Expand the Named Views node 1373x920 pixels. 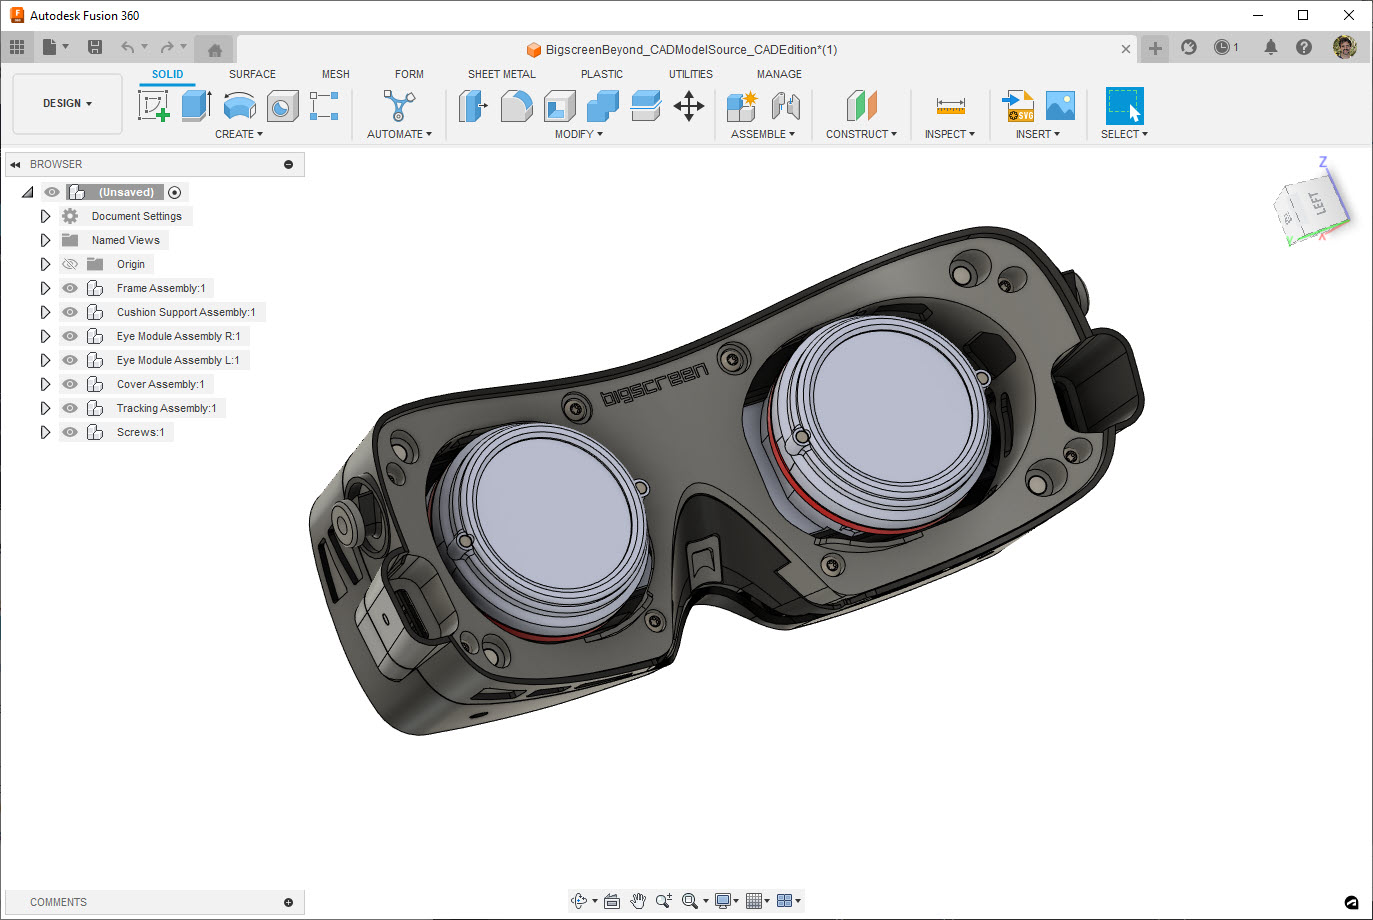45,240
